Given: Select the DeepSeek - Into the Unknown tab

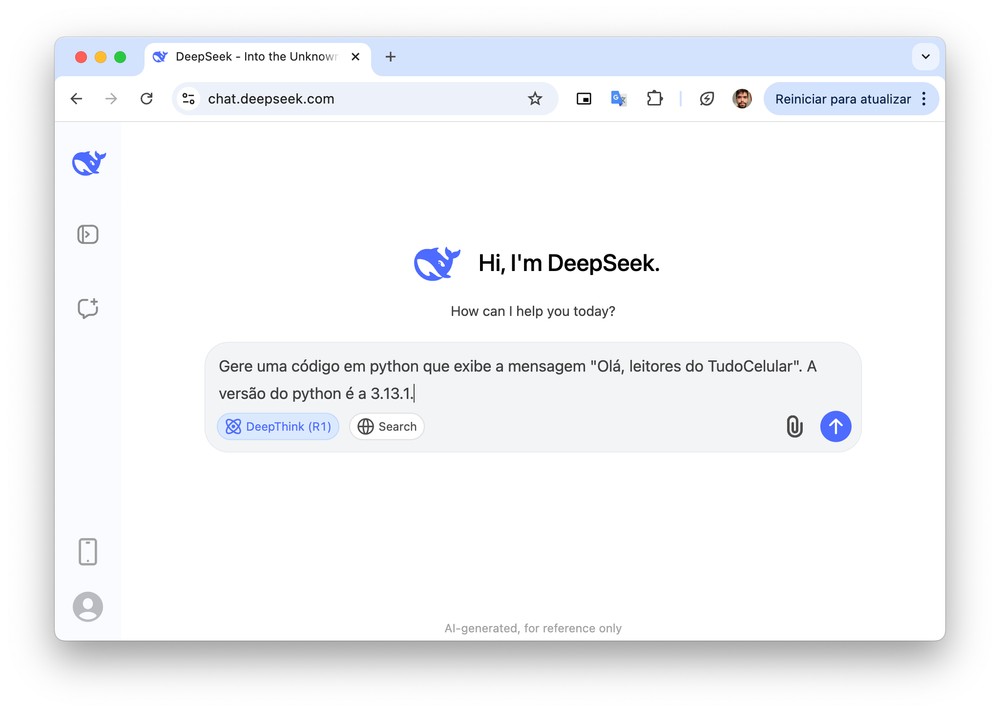Looking at the screenshot, I should coord(255,57).
